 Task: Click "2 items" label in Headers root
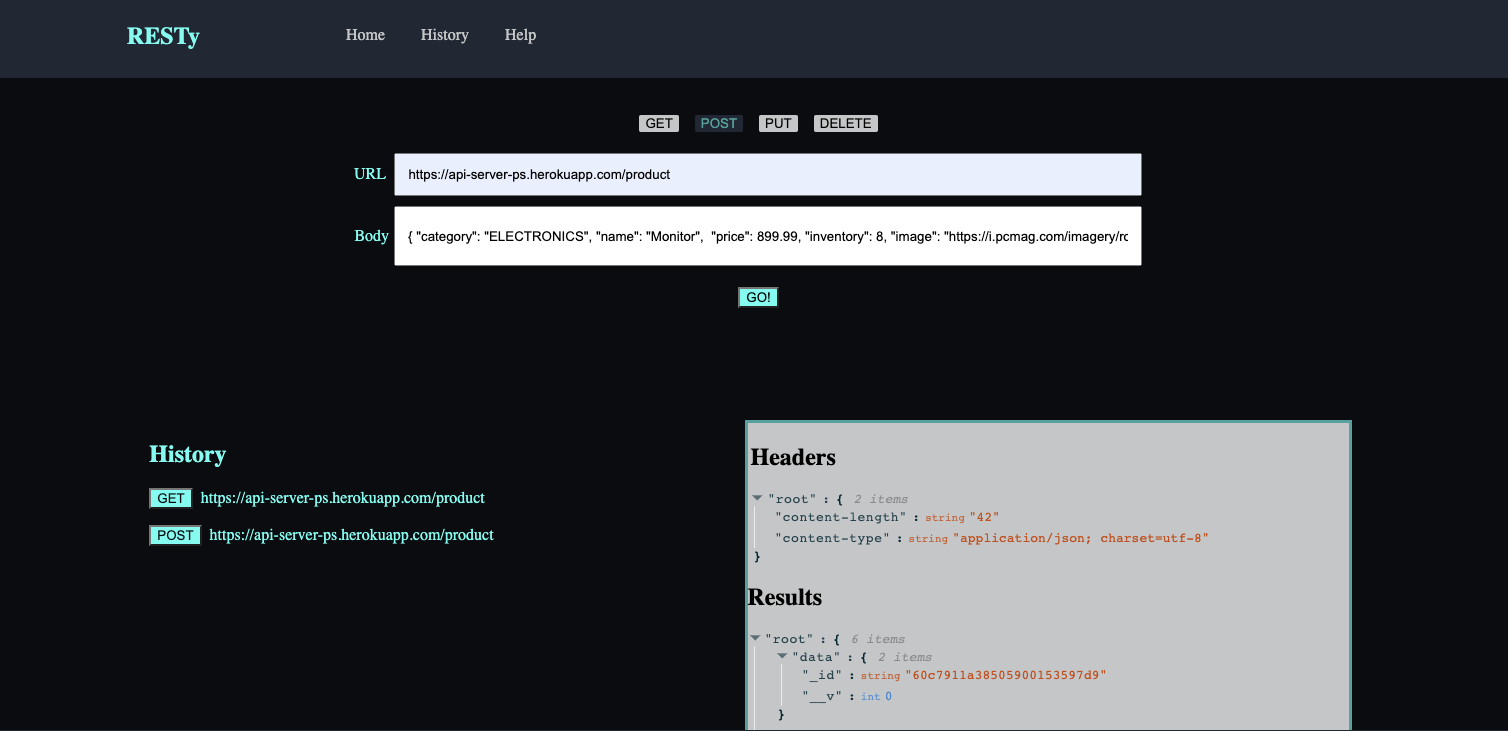click(x=881, y=499)
